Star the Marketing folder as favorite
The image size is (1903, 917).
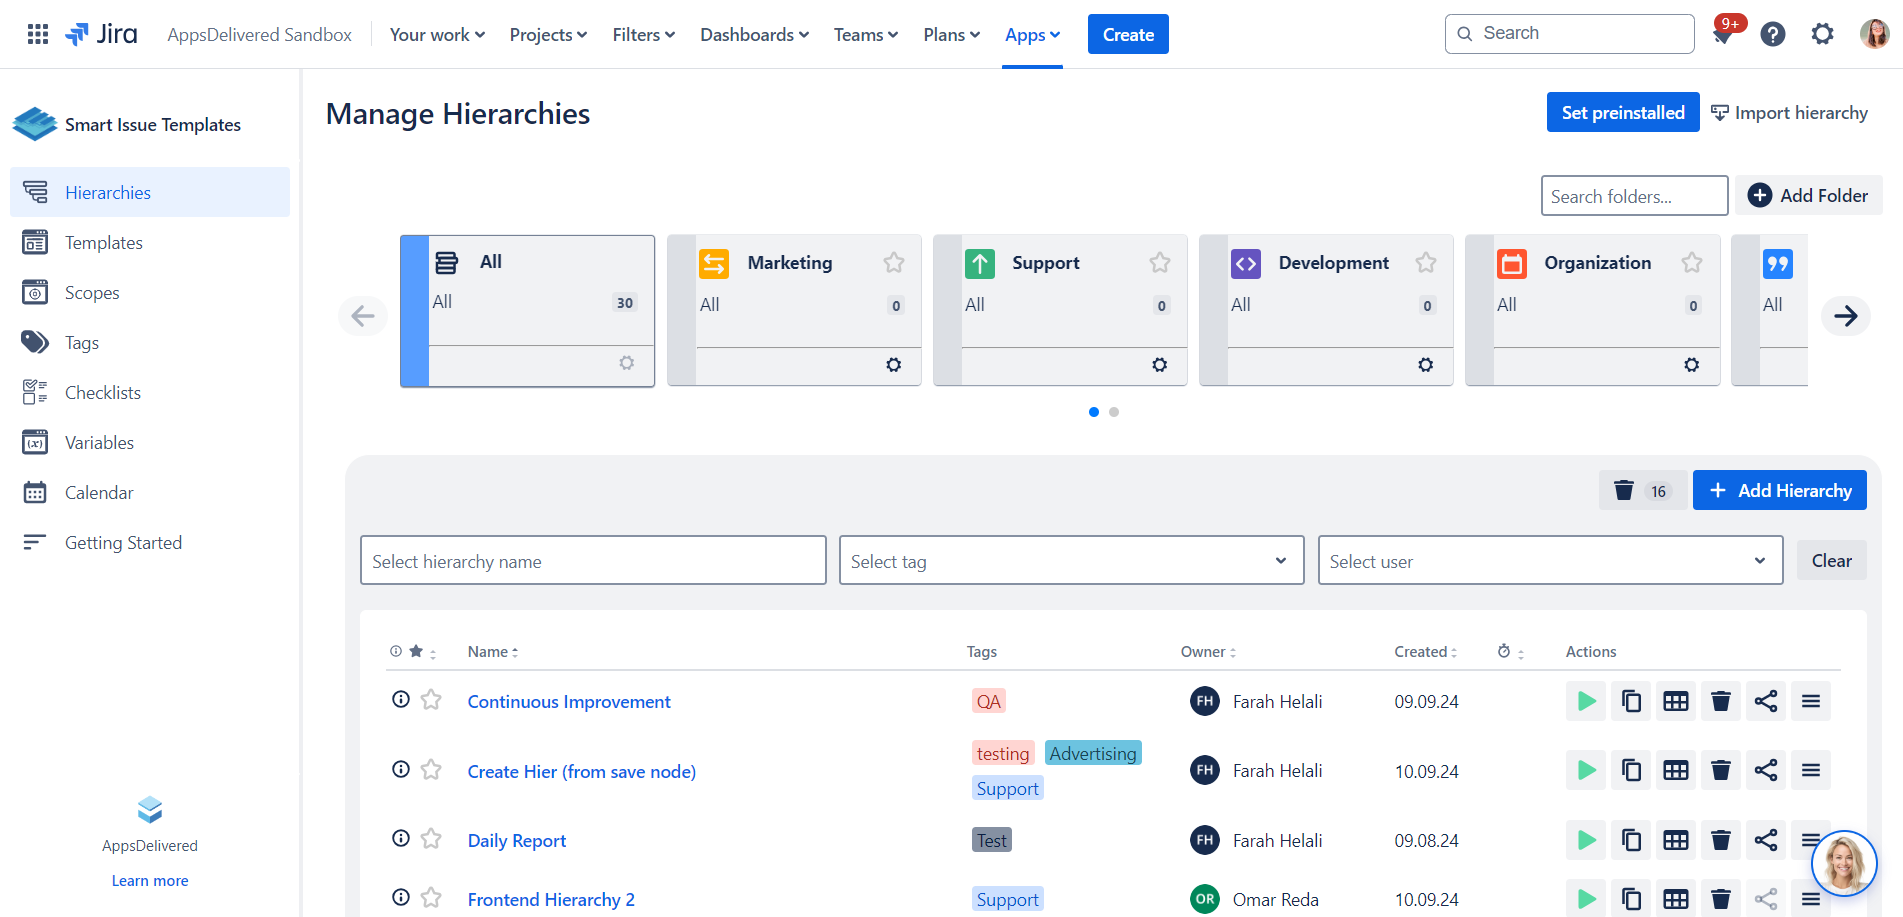point(893,263)
